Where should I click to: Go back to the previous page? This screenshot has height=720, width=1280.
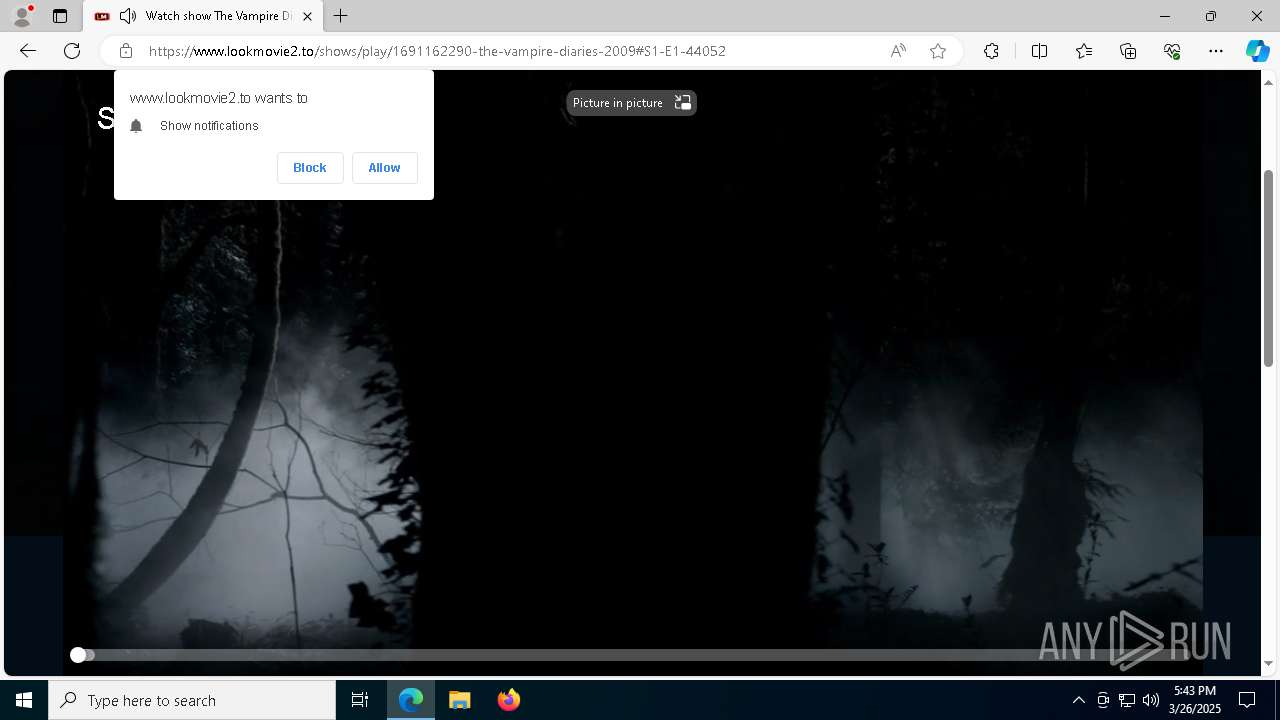(28, 51)
